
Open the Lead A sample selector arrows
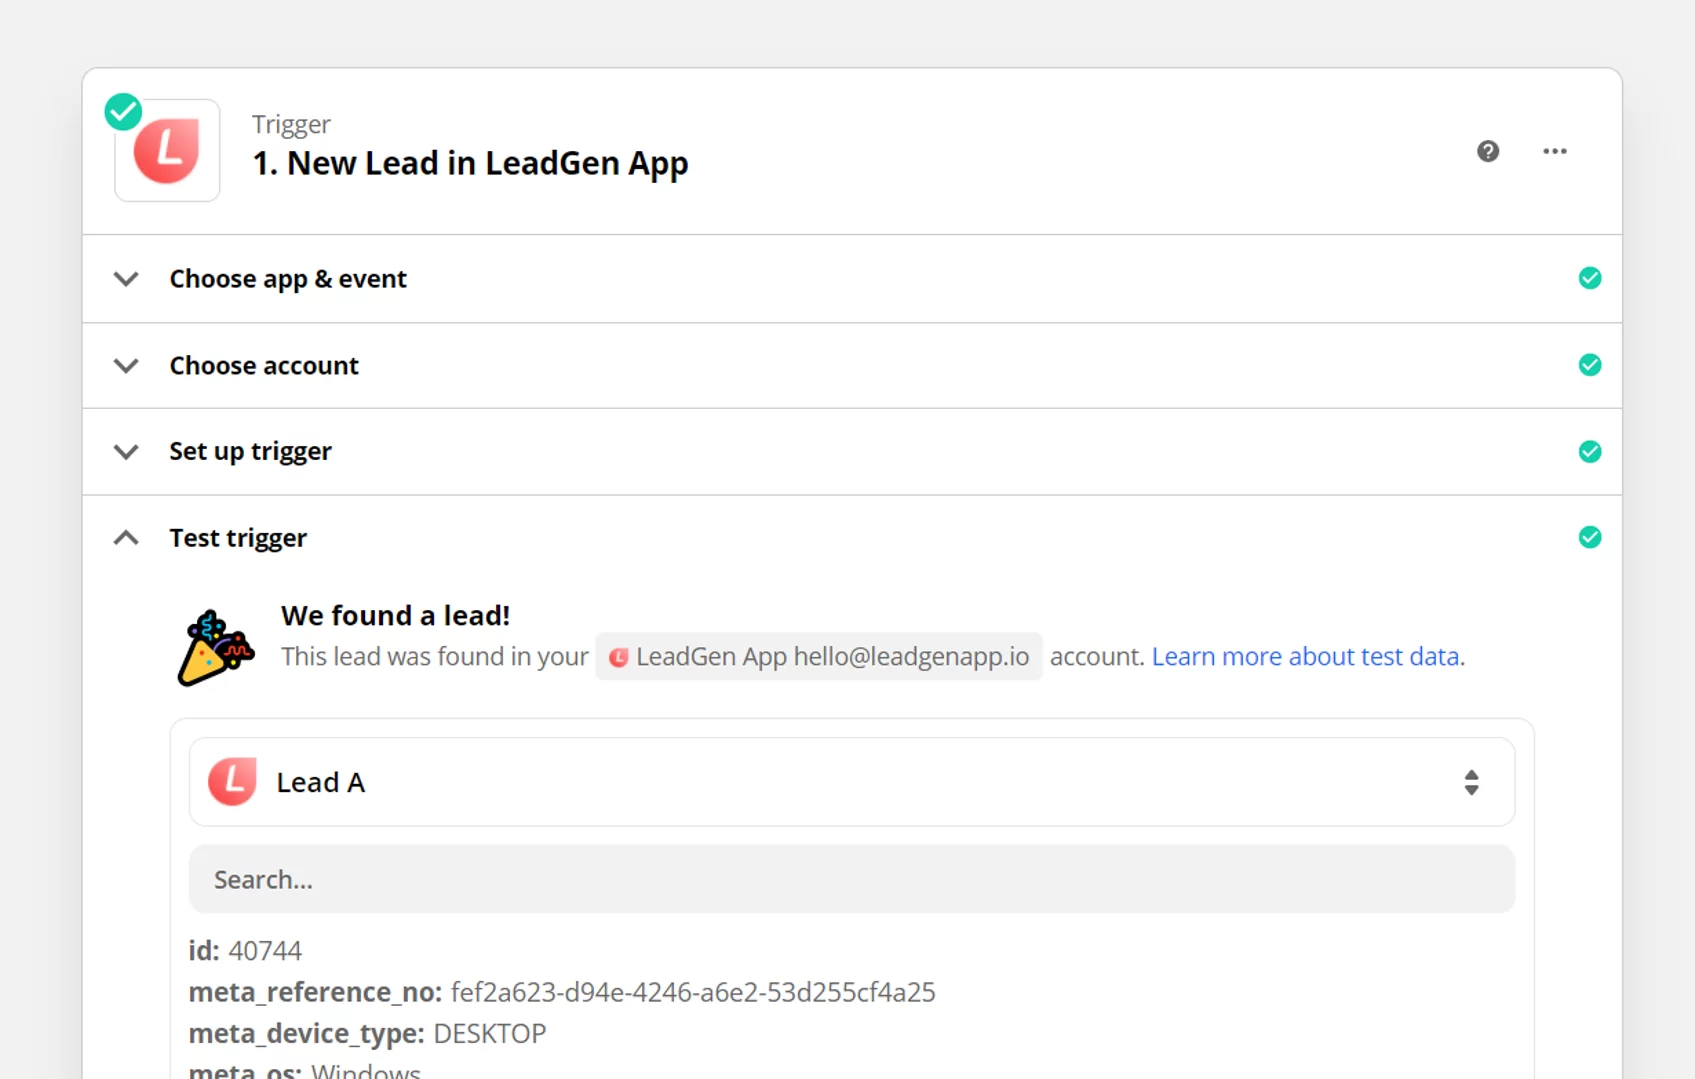pos(1470,782)
